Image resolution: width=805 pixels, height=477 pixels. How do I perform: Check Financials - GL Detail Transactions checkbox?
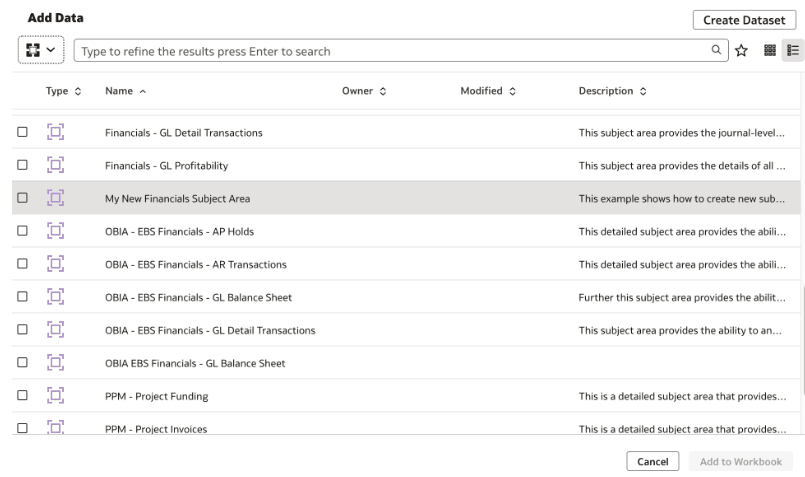pyautogui.click(x=22, y=132)
